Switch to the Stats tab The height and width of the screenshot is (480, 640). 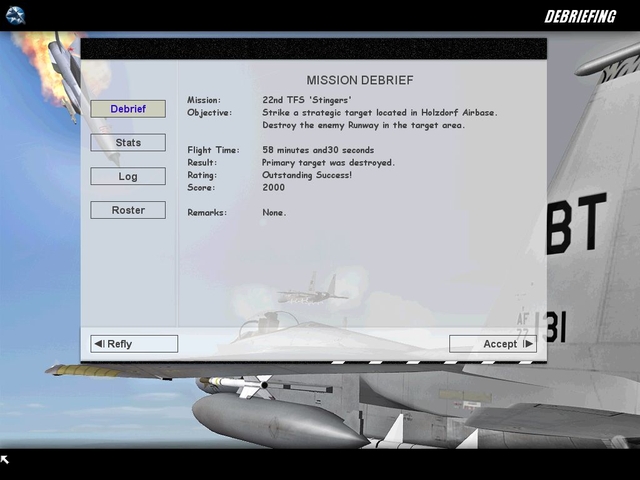(128, 142)
